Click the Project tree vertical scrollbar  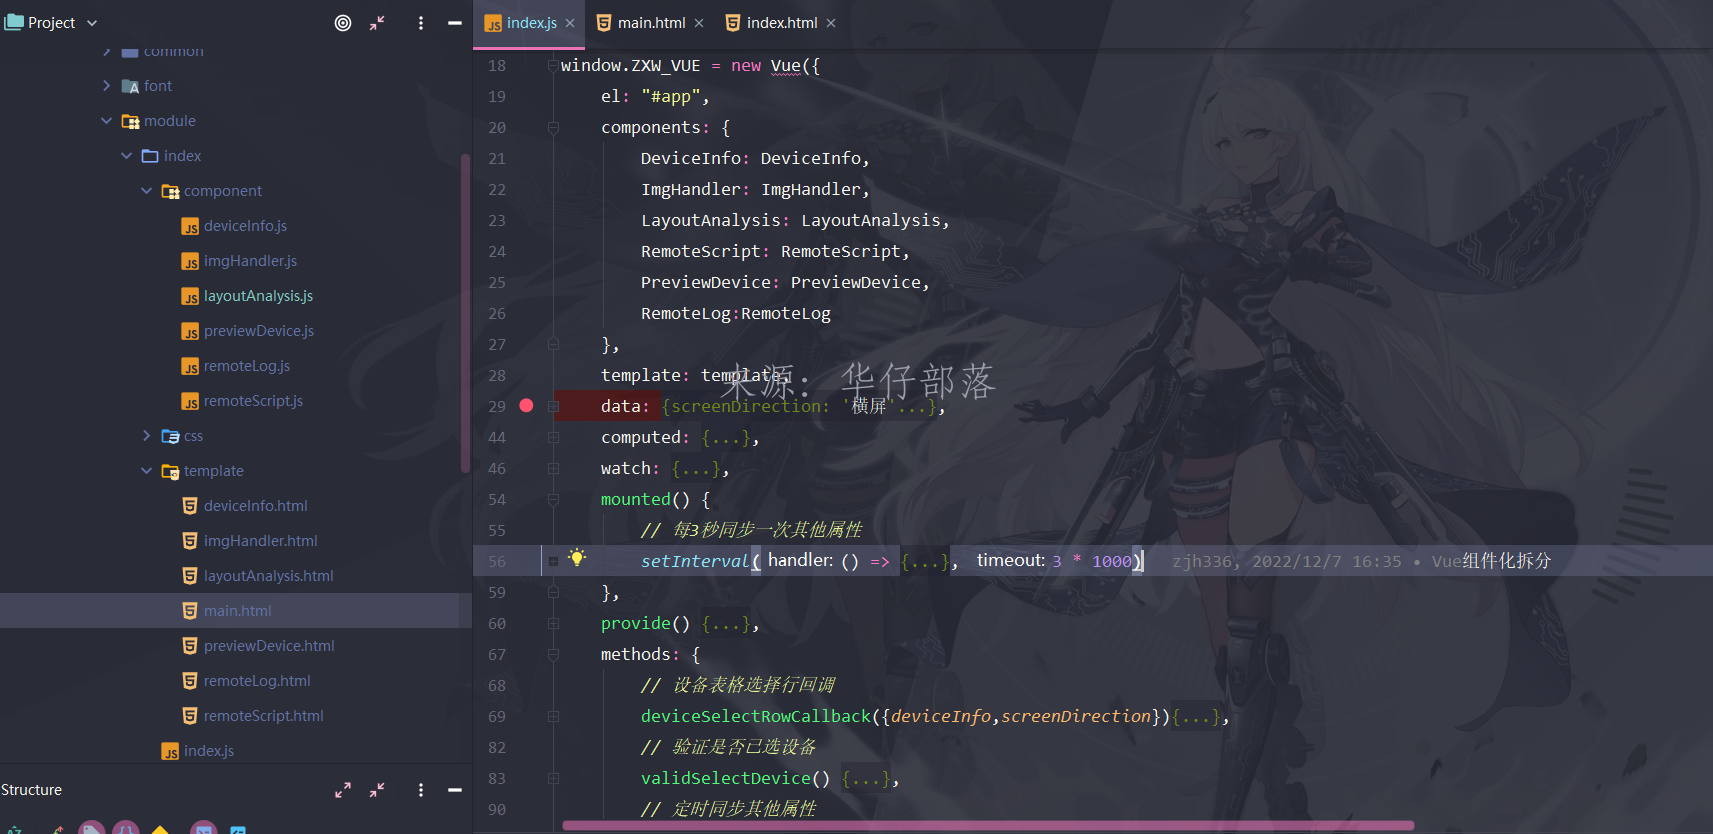(465, 312)
